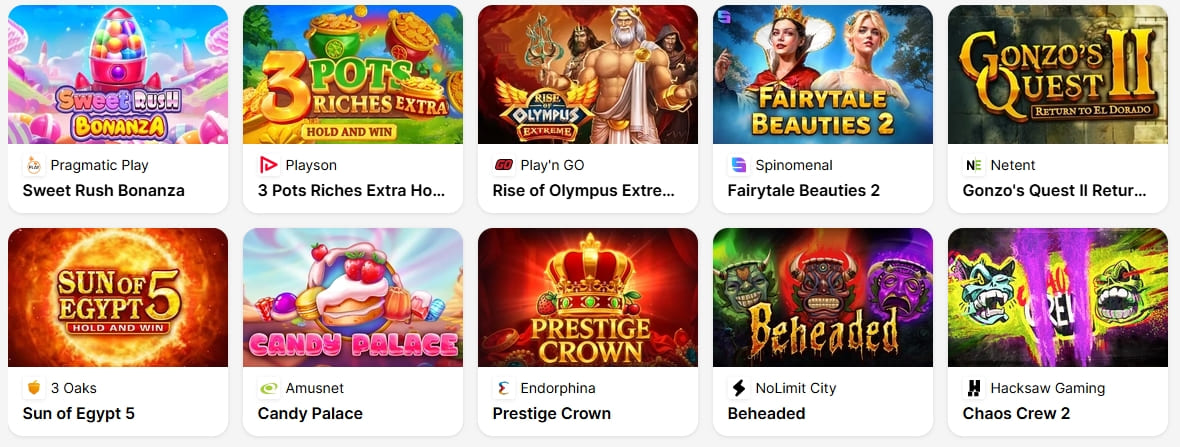Click the NoLimit City lightning icon
Image resolution: width=1180 pixels, height=447 pixels.
coord(738,388)
